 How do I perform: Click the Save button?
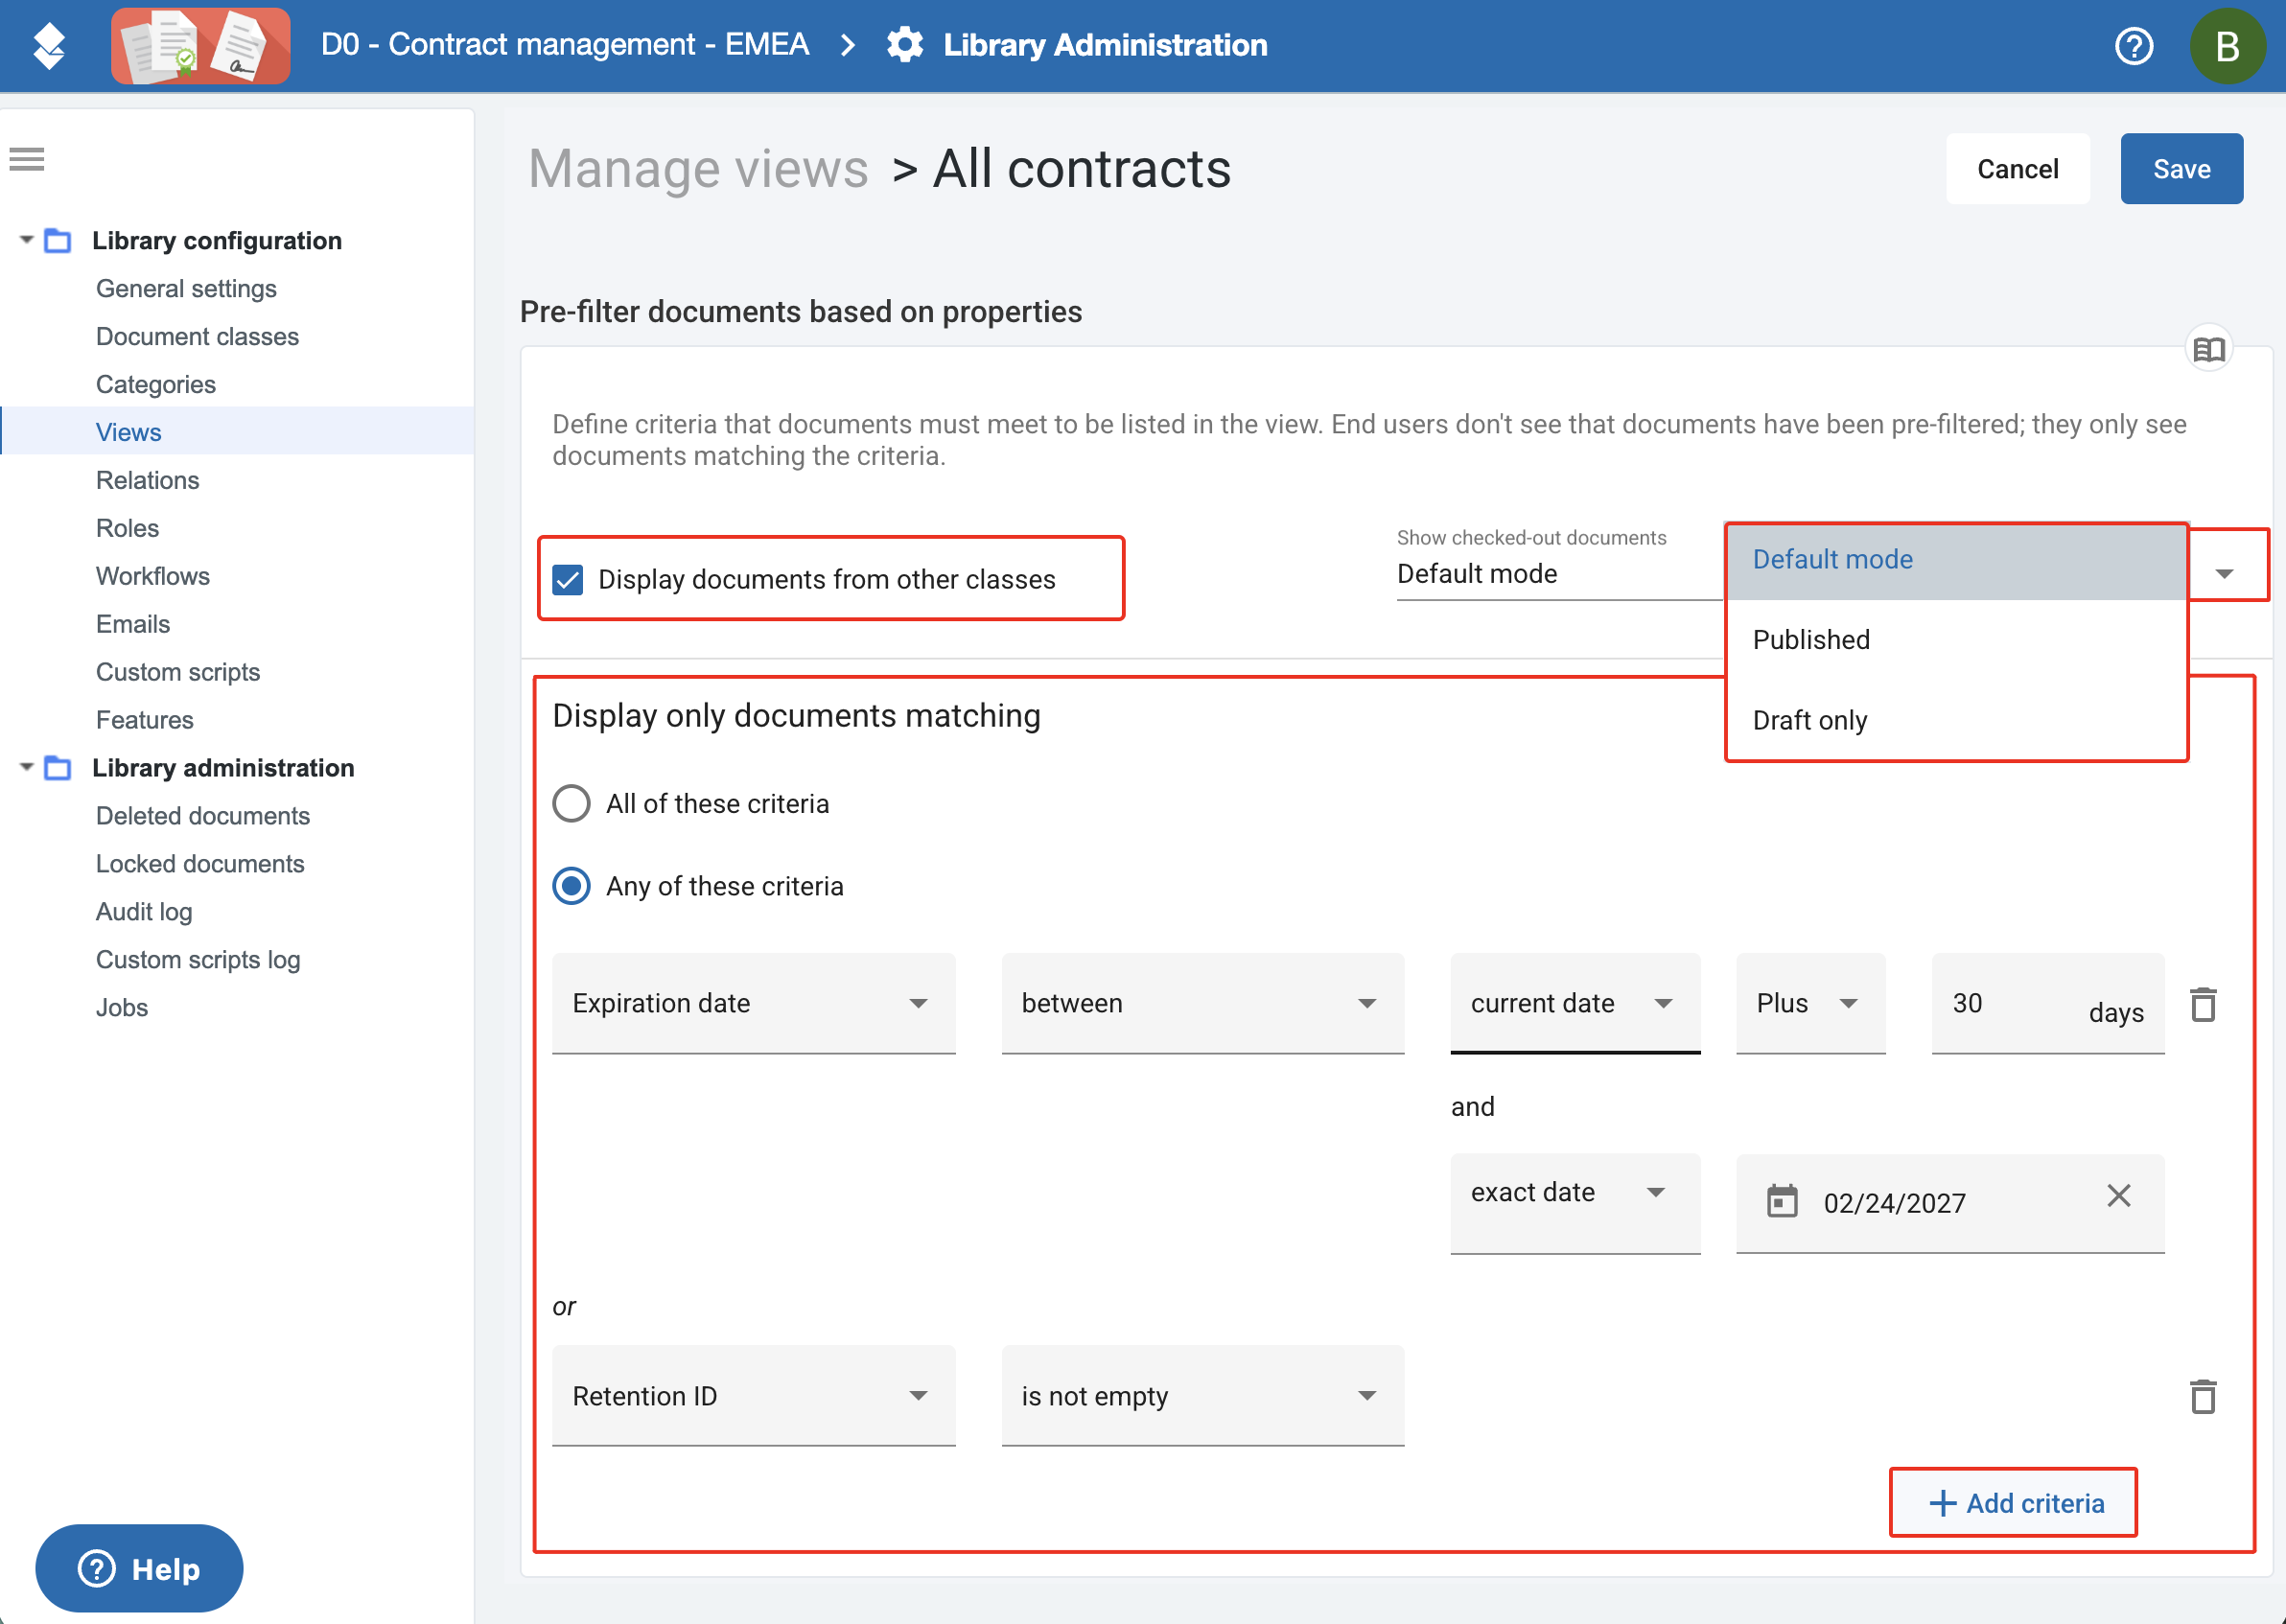click(x=2181, y=169)
